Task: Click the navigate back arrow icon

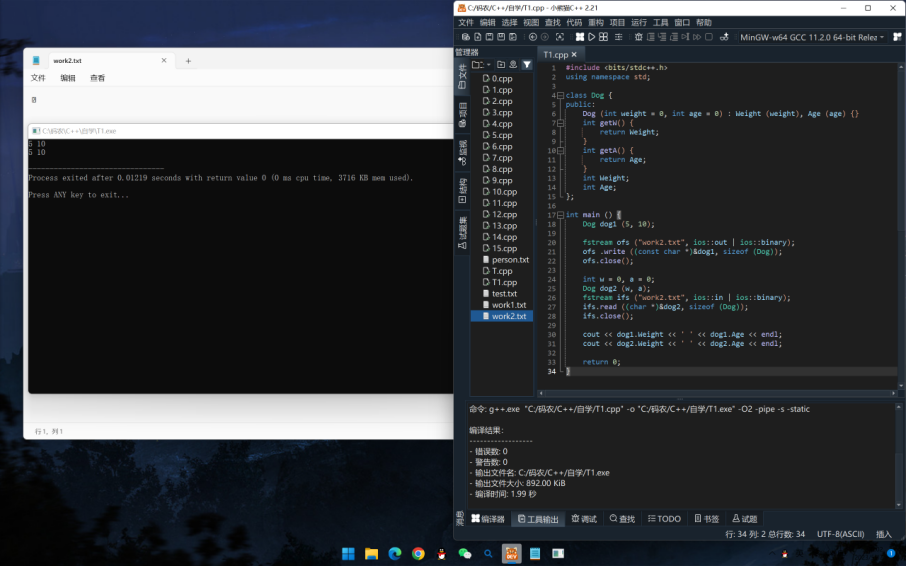Action: [533, 37]
